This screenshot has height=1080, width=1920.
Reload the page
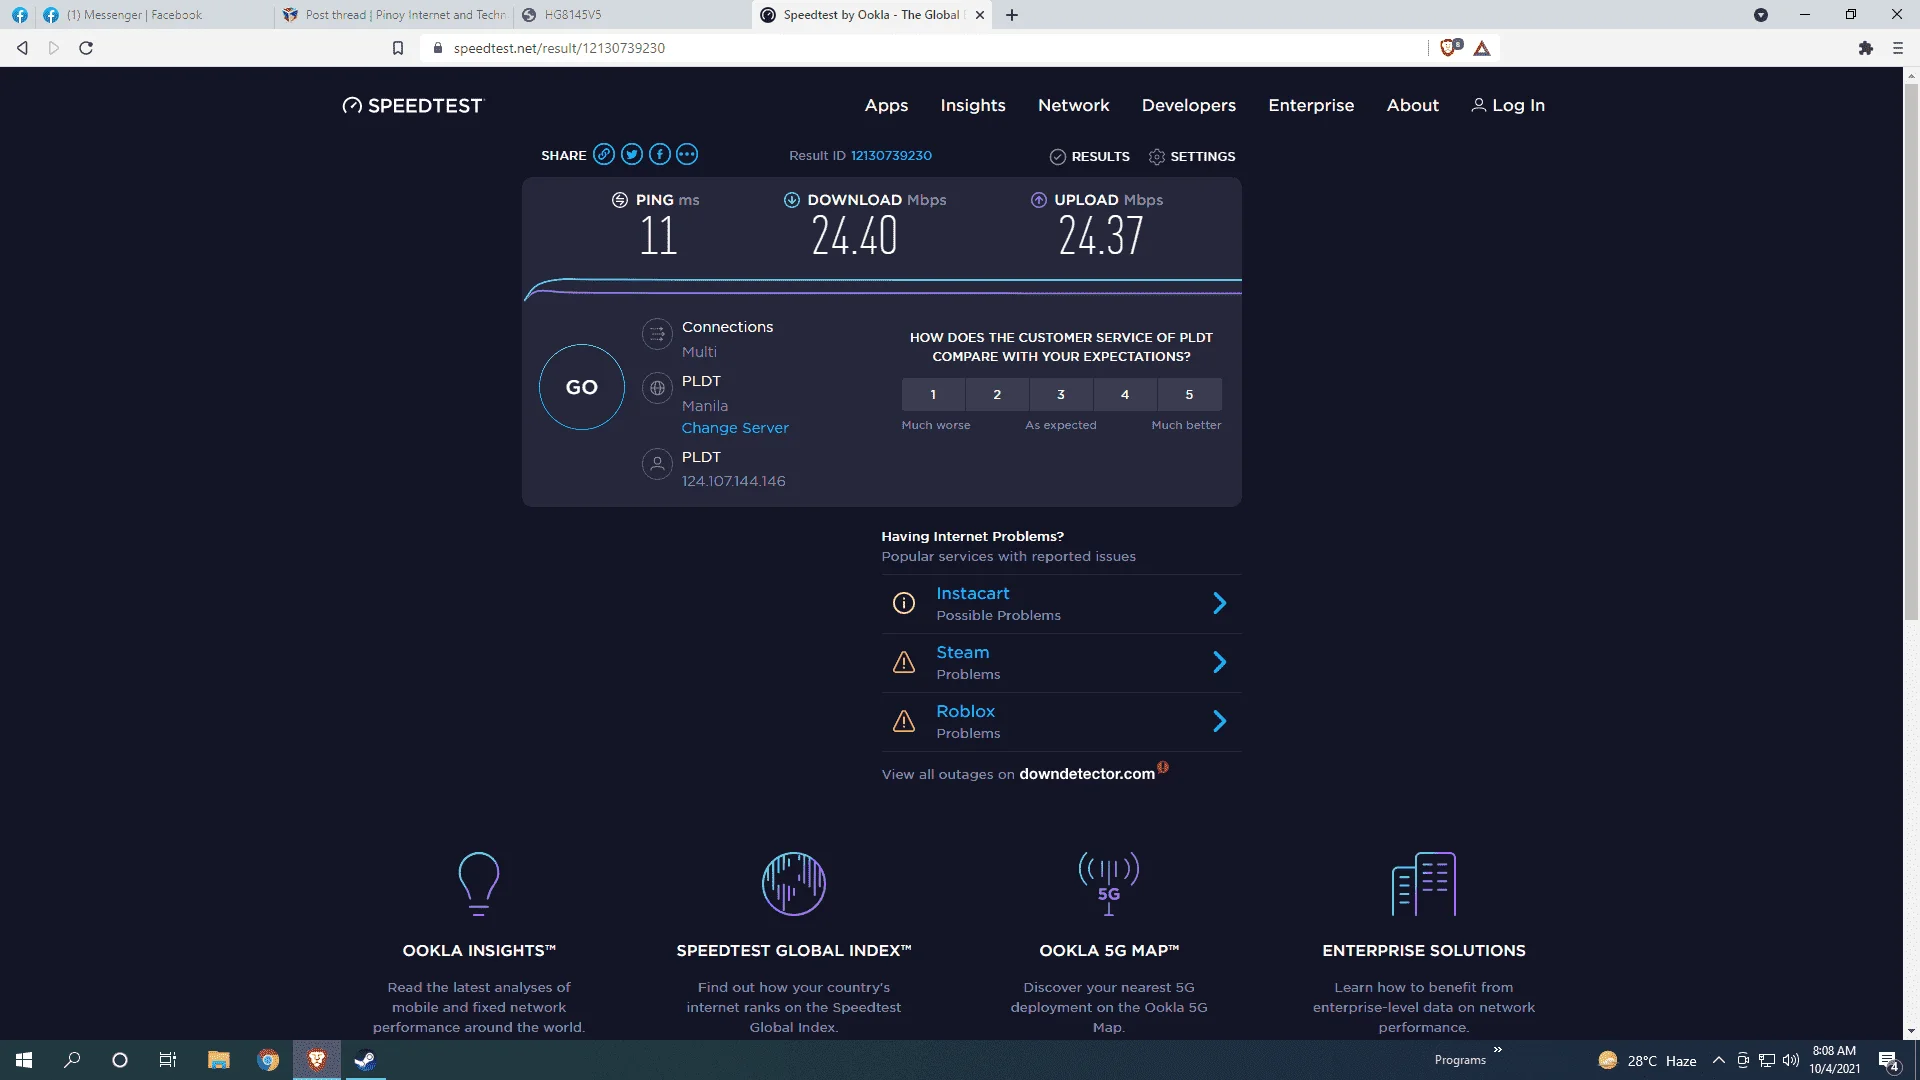point(86,48)
